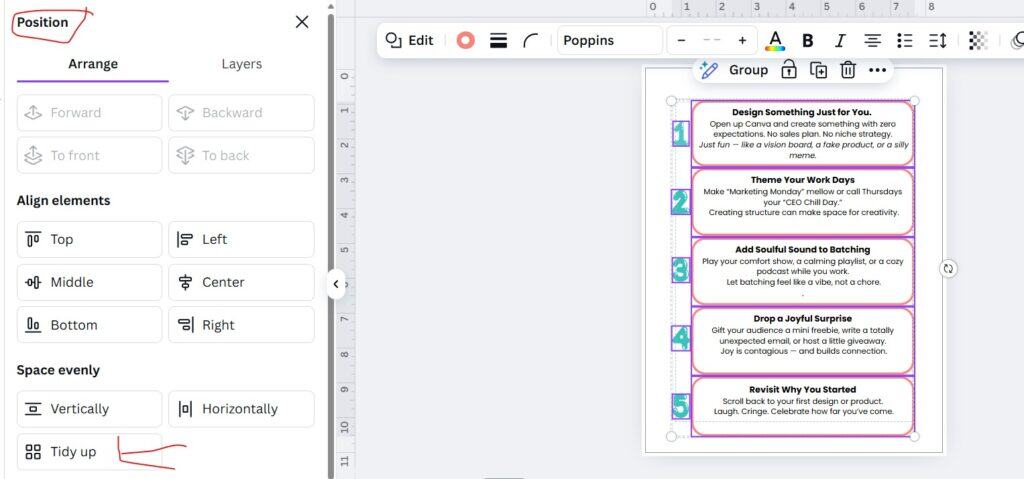1024x479 pixels.
Task: Select 'Drop a Joyful Surprise' heading
Action: coord(803,319)
